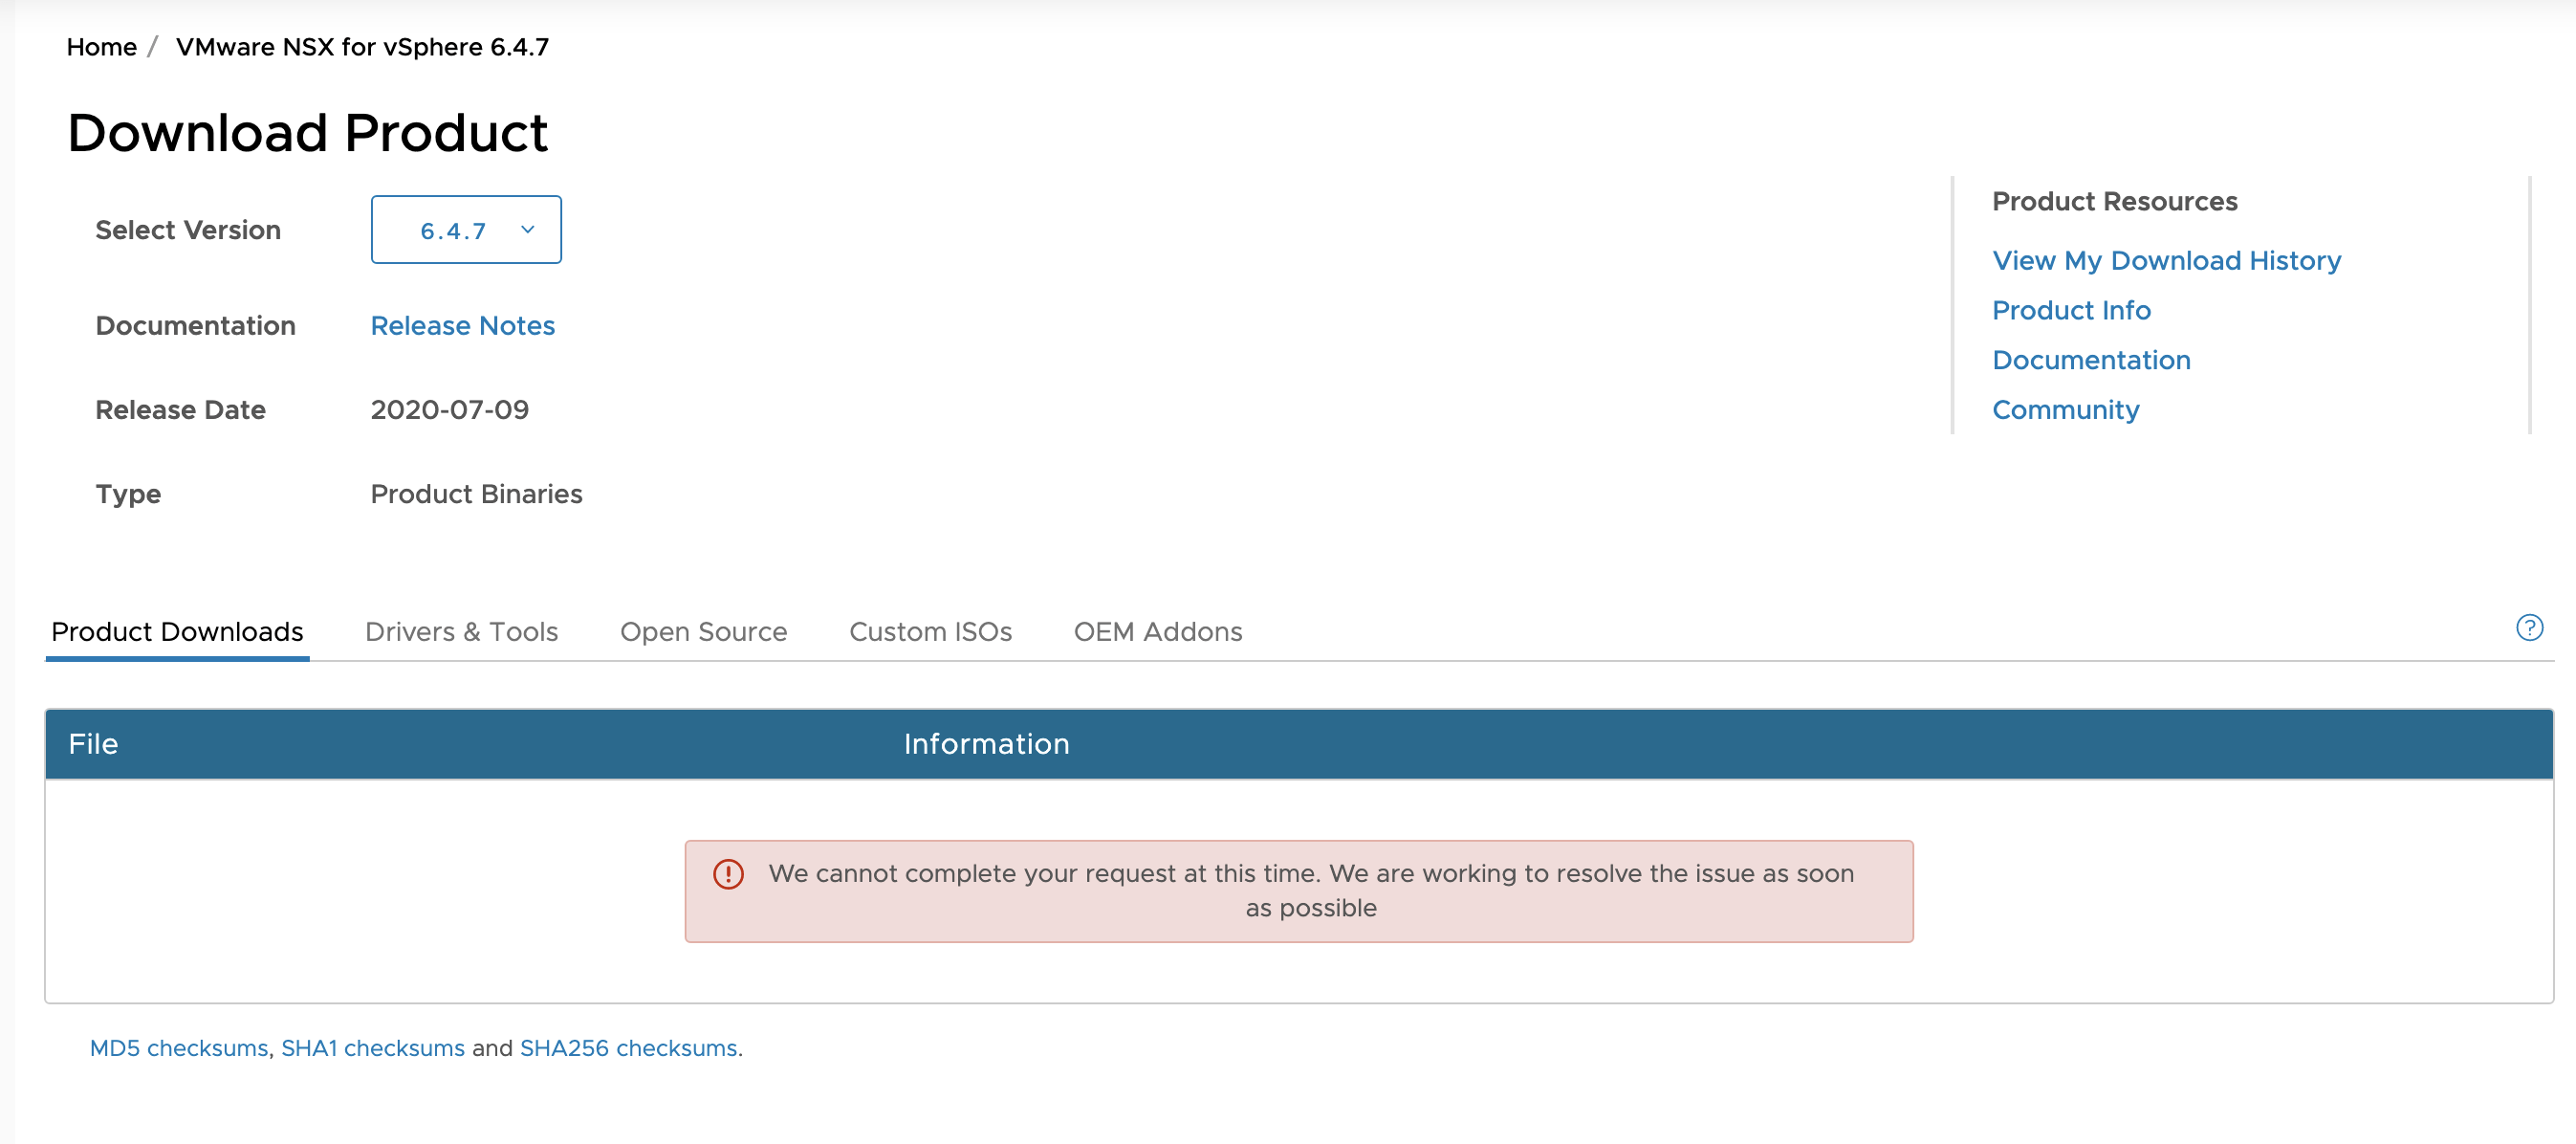Image resolution: width=2576 pixels, height=1144 pixels.
Task: Click the help question mark icon
Action: click(x=2528, y=627)
